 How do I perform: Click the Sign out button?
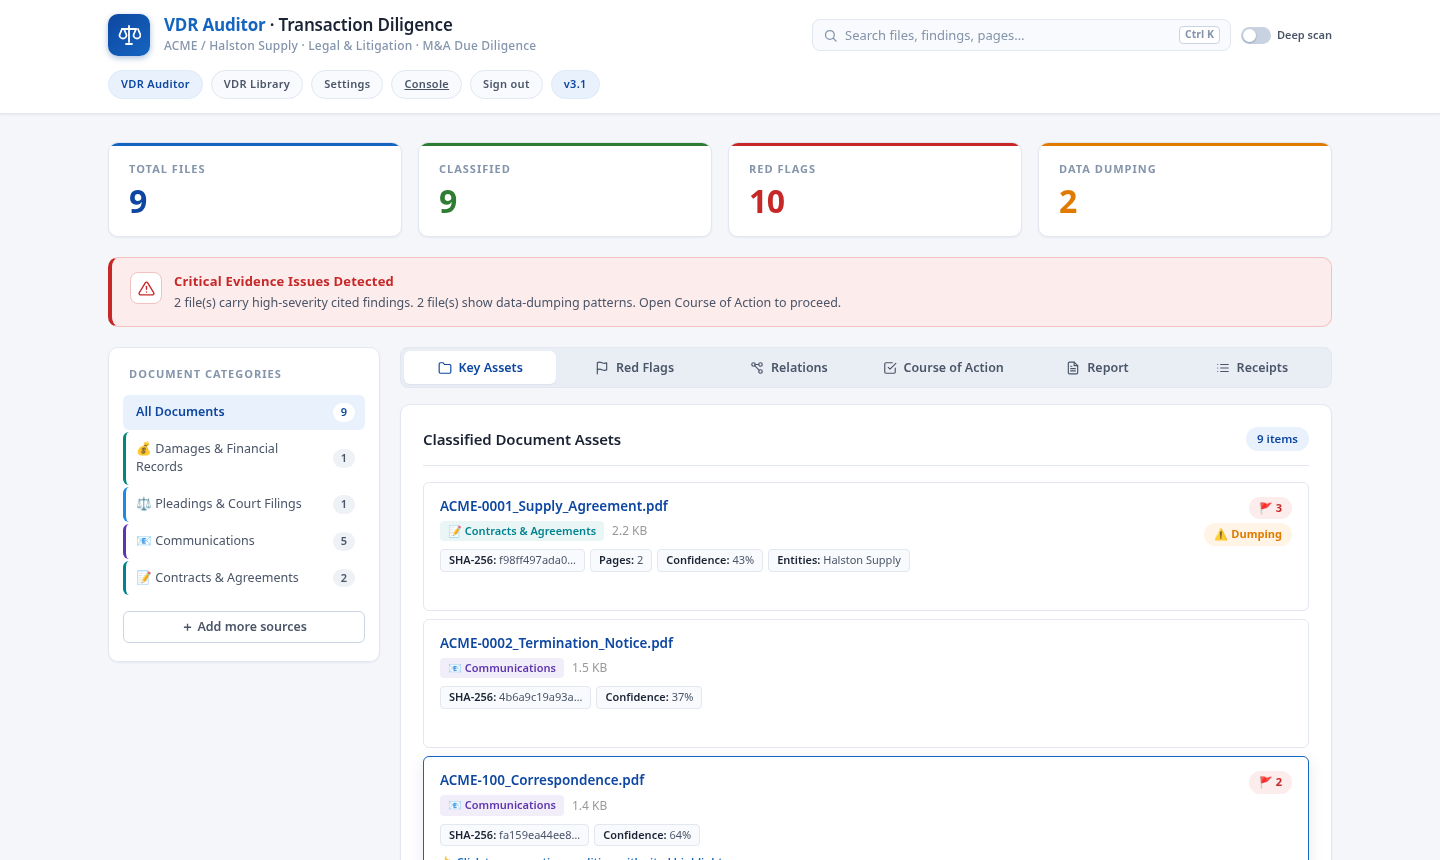506,84
